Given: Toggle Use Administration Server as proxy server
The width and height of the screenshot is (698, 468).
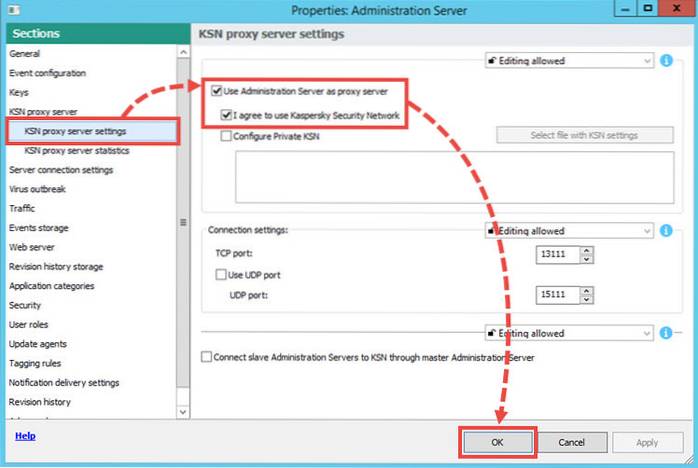Looking at the screenshot, I should (x=217, y=92).
